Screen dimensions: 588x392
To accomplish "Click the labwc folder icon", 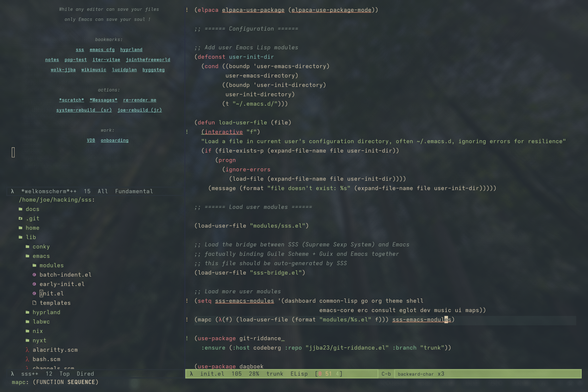I will 27,321.
